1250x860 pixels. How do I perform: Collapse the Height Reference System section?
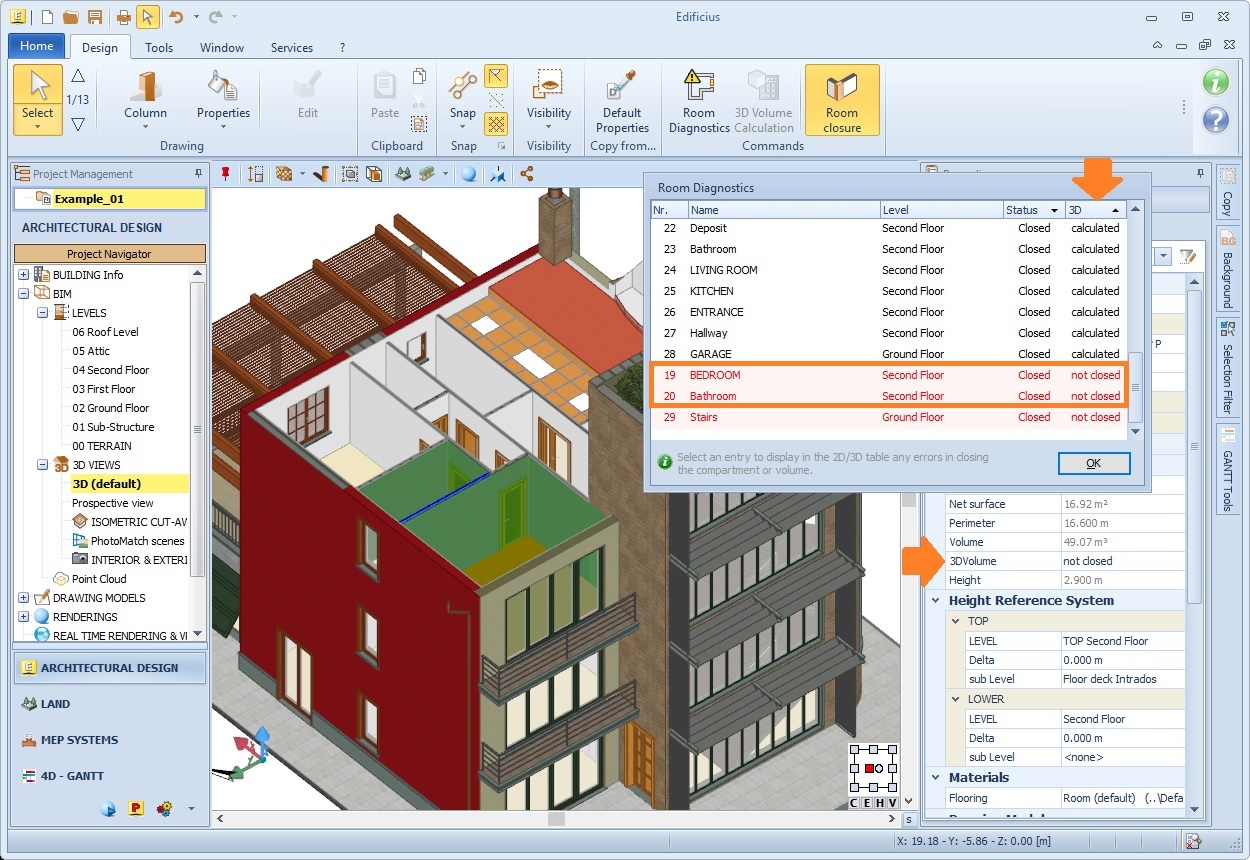[x=936, y=601]
